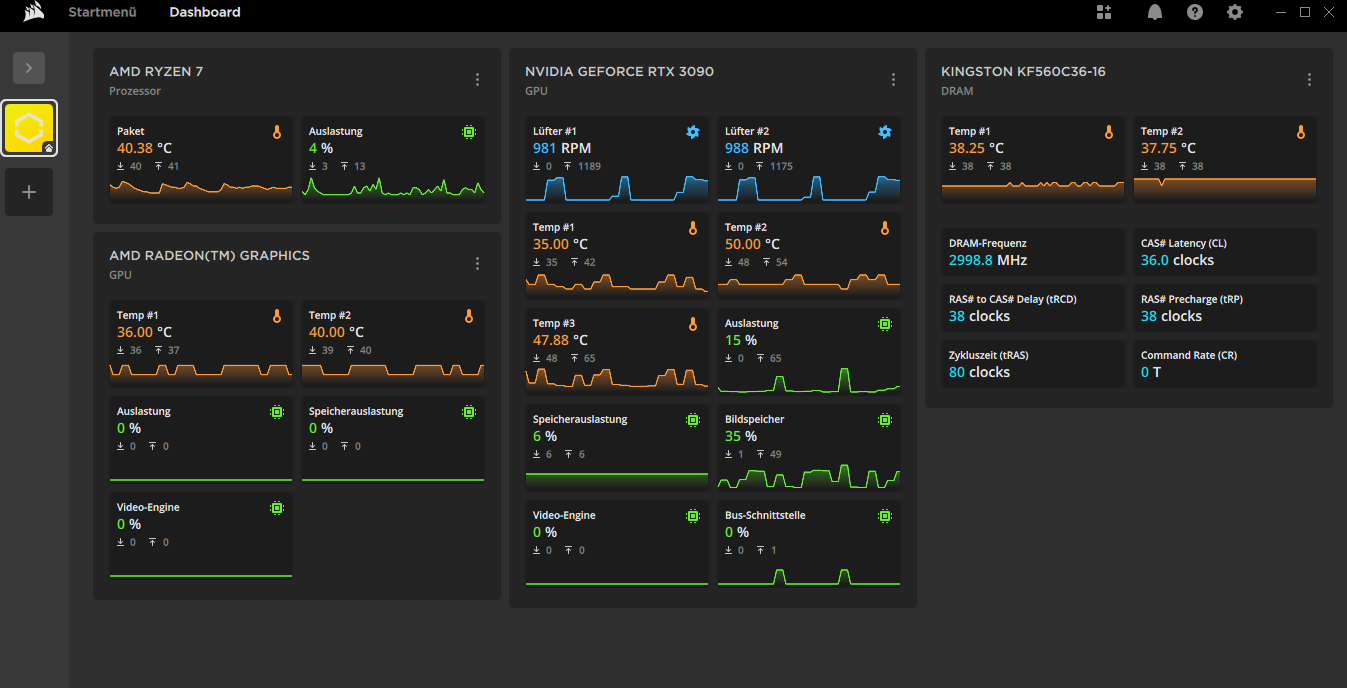This screenshot has width=1347, height=688.
Task: Click the Radeon Temp #2 40.00 °C value
Action: coord(336,332)
